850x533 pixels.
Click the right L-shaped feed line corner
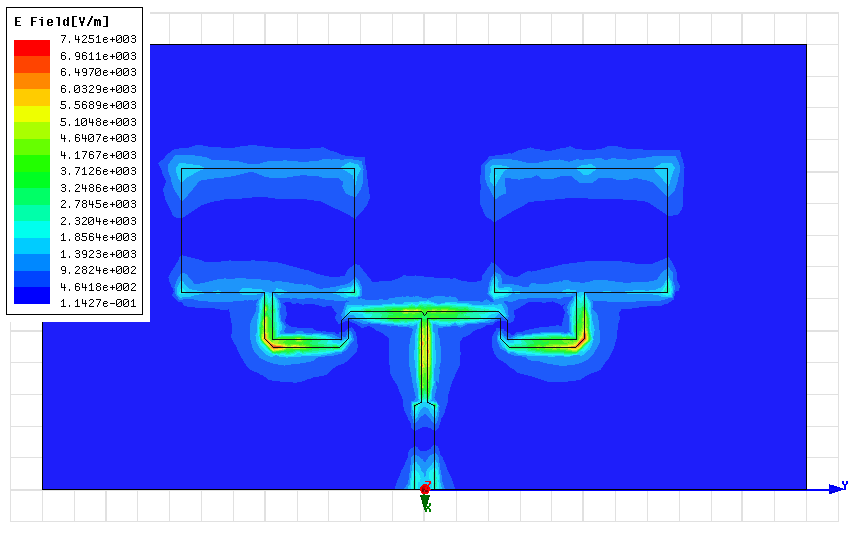coord(580,343)
